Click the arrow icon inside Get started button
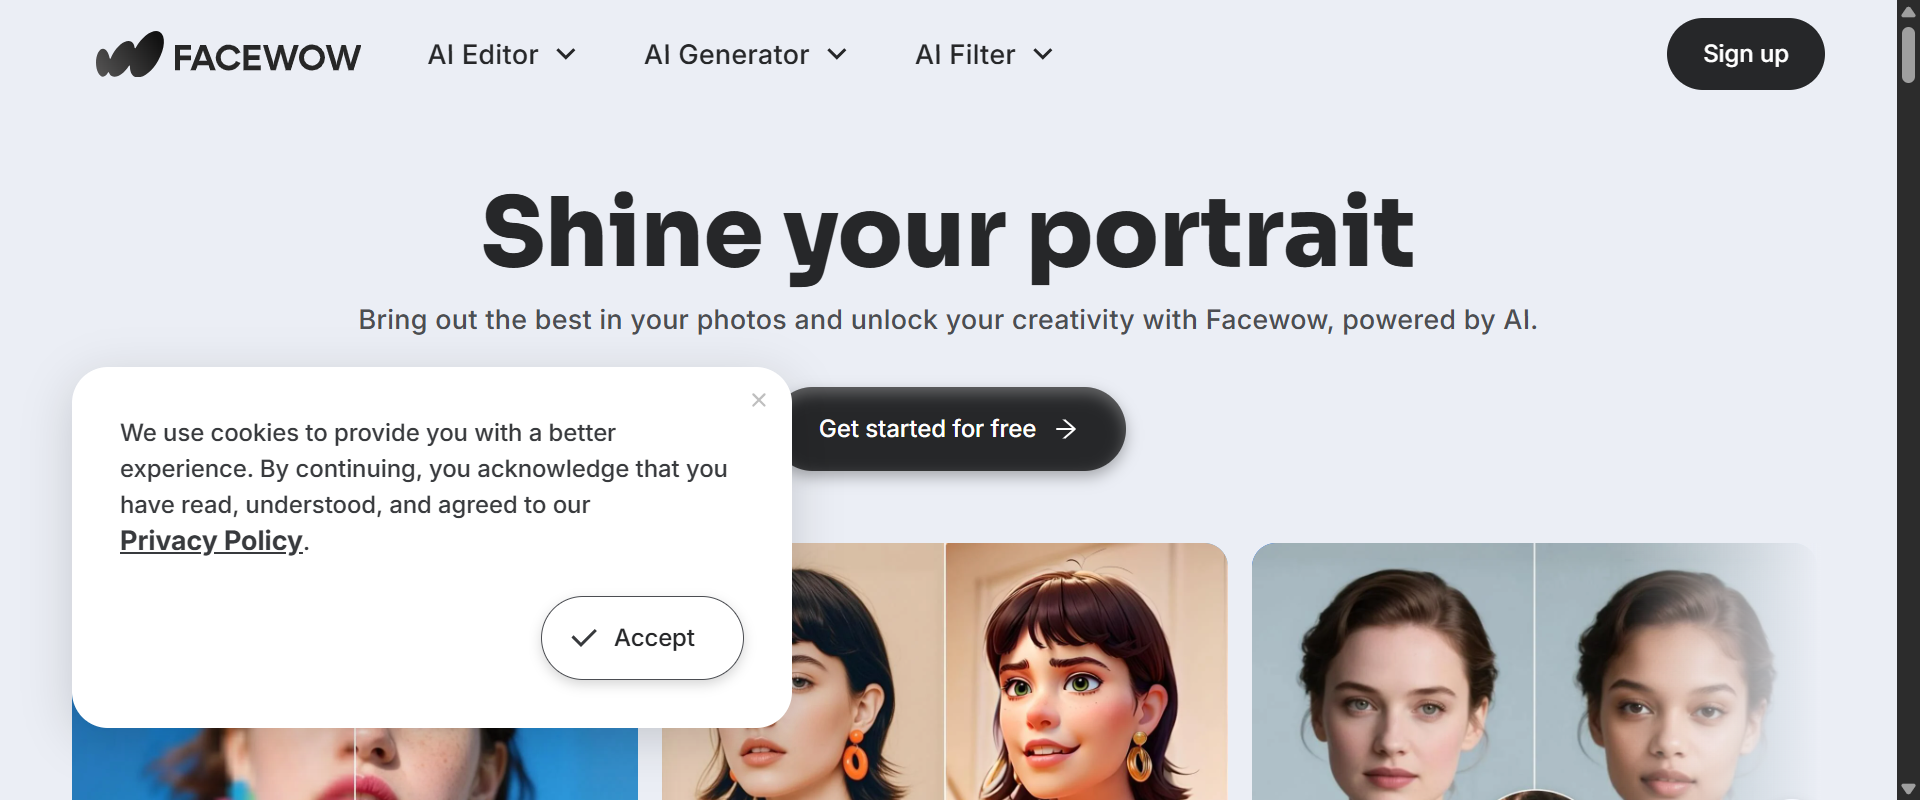1920x800 pixels. coord(1066,429)
